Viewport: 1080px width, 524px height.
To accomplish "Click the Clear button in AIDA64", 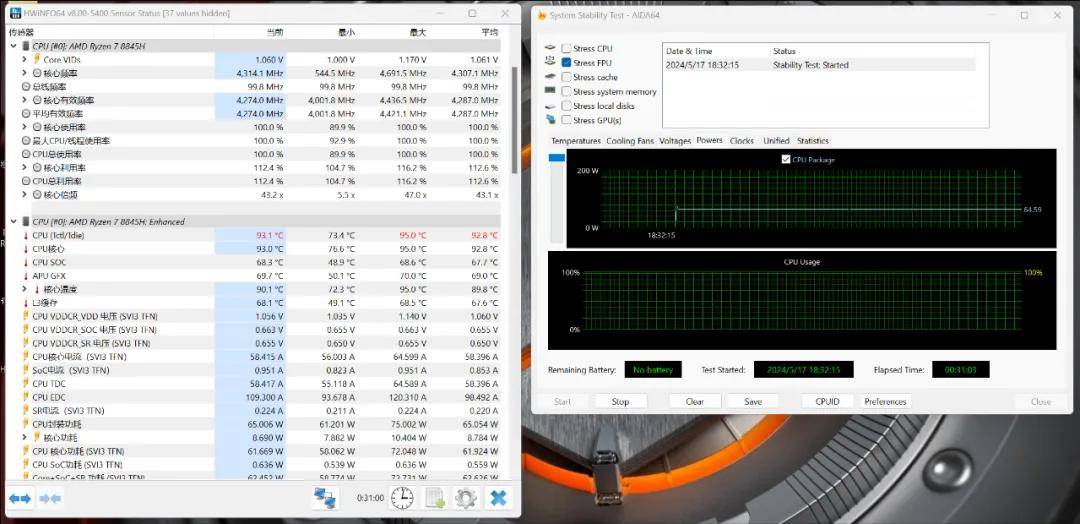I will tap(695, 401).
